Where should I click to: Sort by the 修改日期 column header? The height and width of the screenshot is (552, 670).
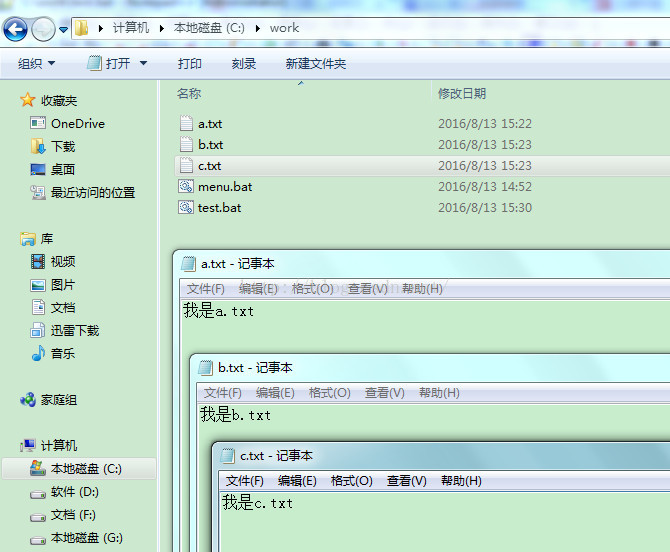[462, 94]
